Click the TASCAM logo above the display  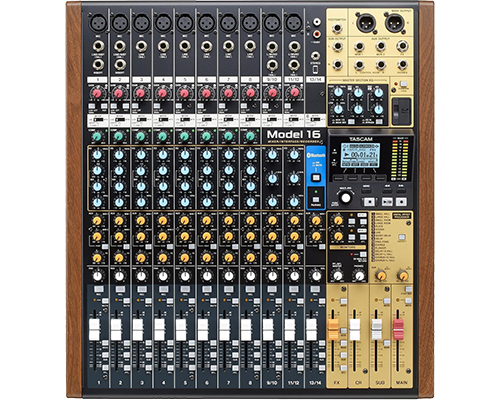tap(361, 139)
